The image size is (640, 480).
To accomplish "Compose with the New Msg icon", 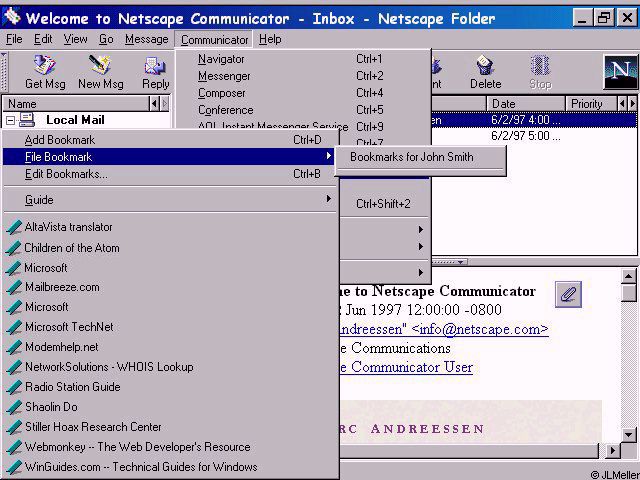I will tap(100, 65).
